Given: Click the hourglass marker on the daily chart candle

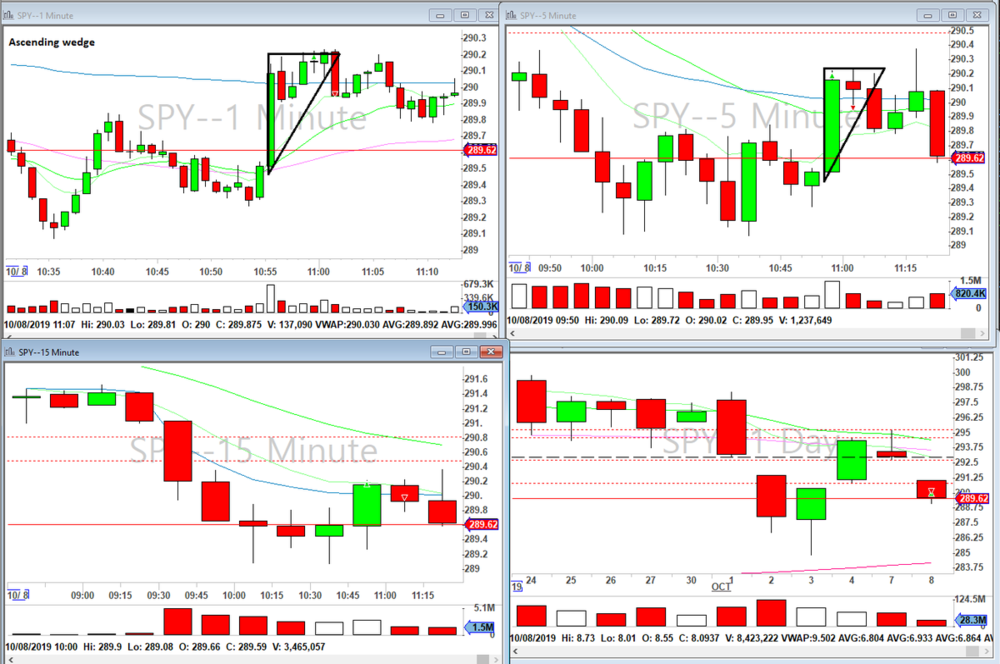Looking at the screenshot, I should coord(932,493).
